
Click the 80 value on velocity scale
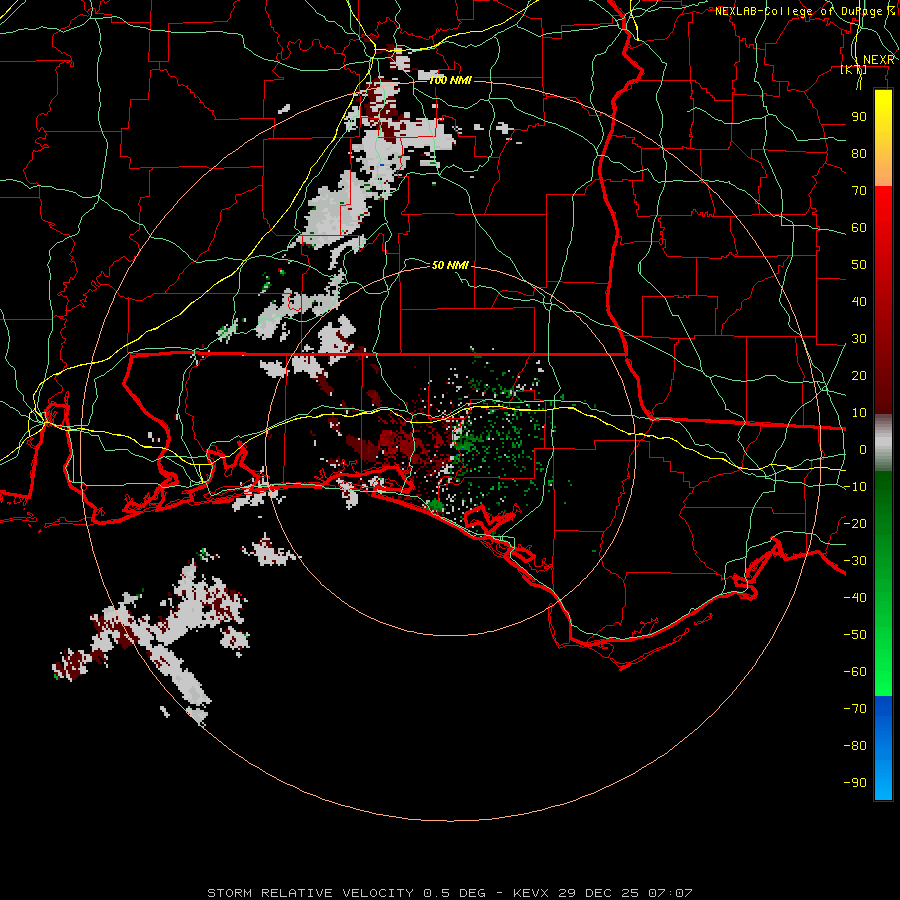click(x=859, y=154)
